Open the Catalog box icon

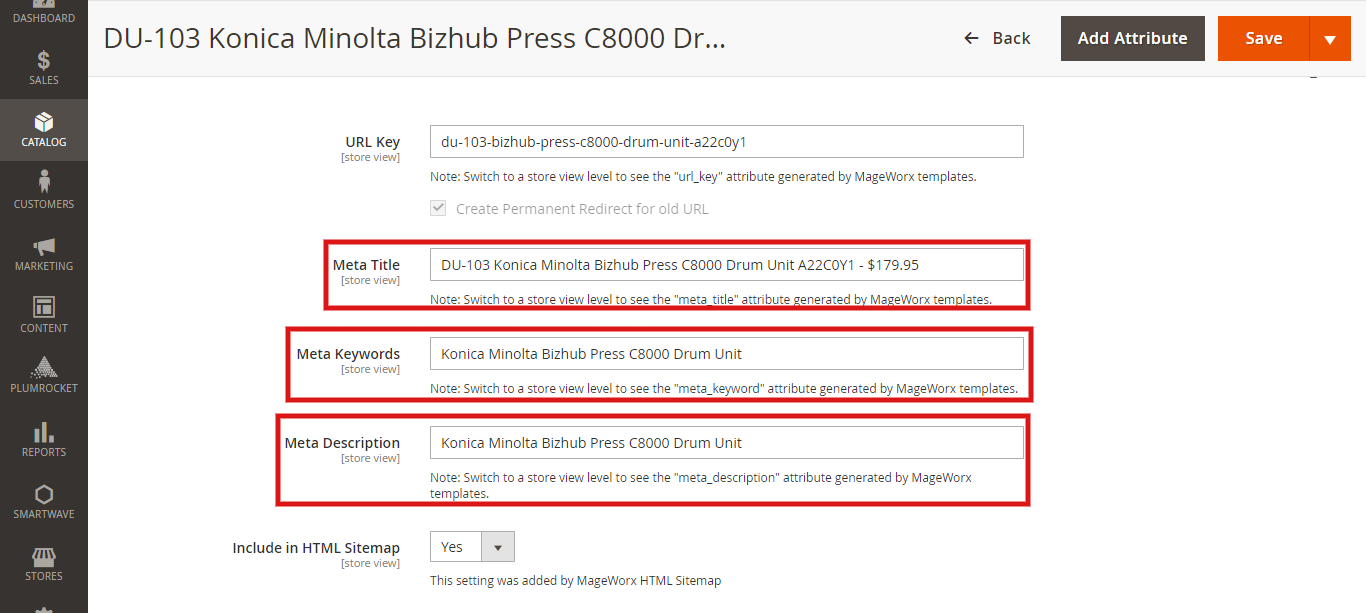(44, 122)
